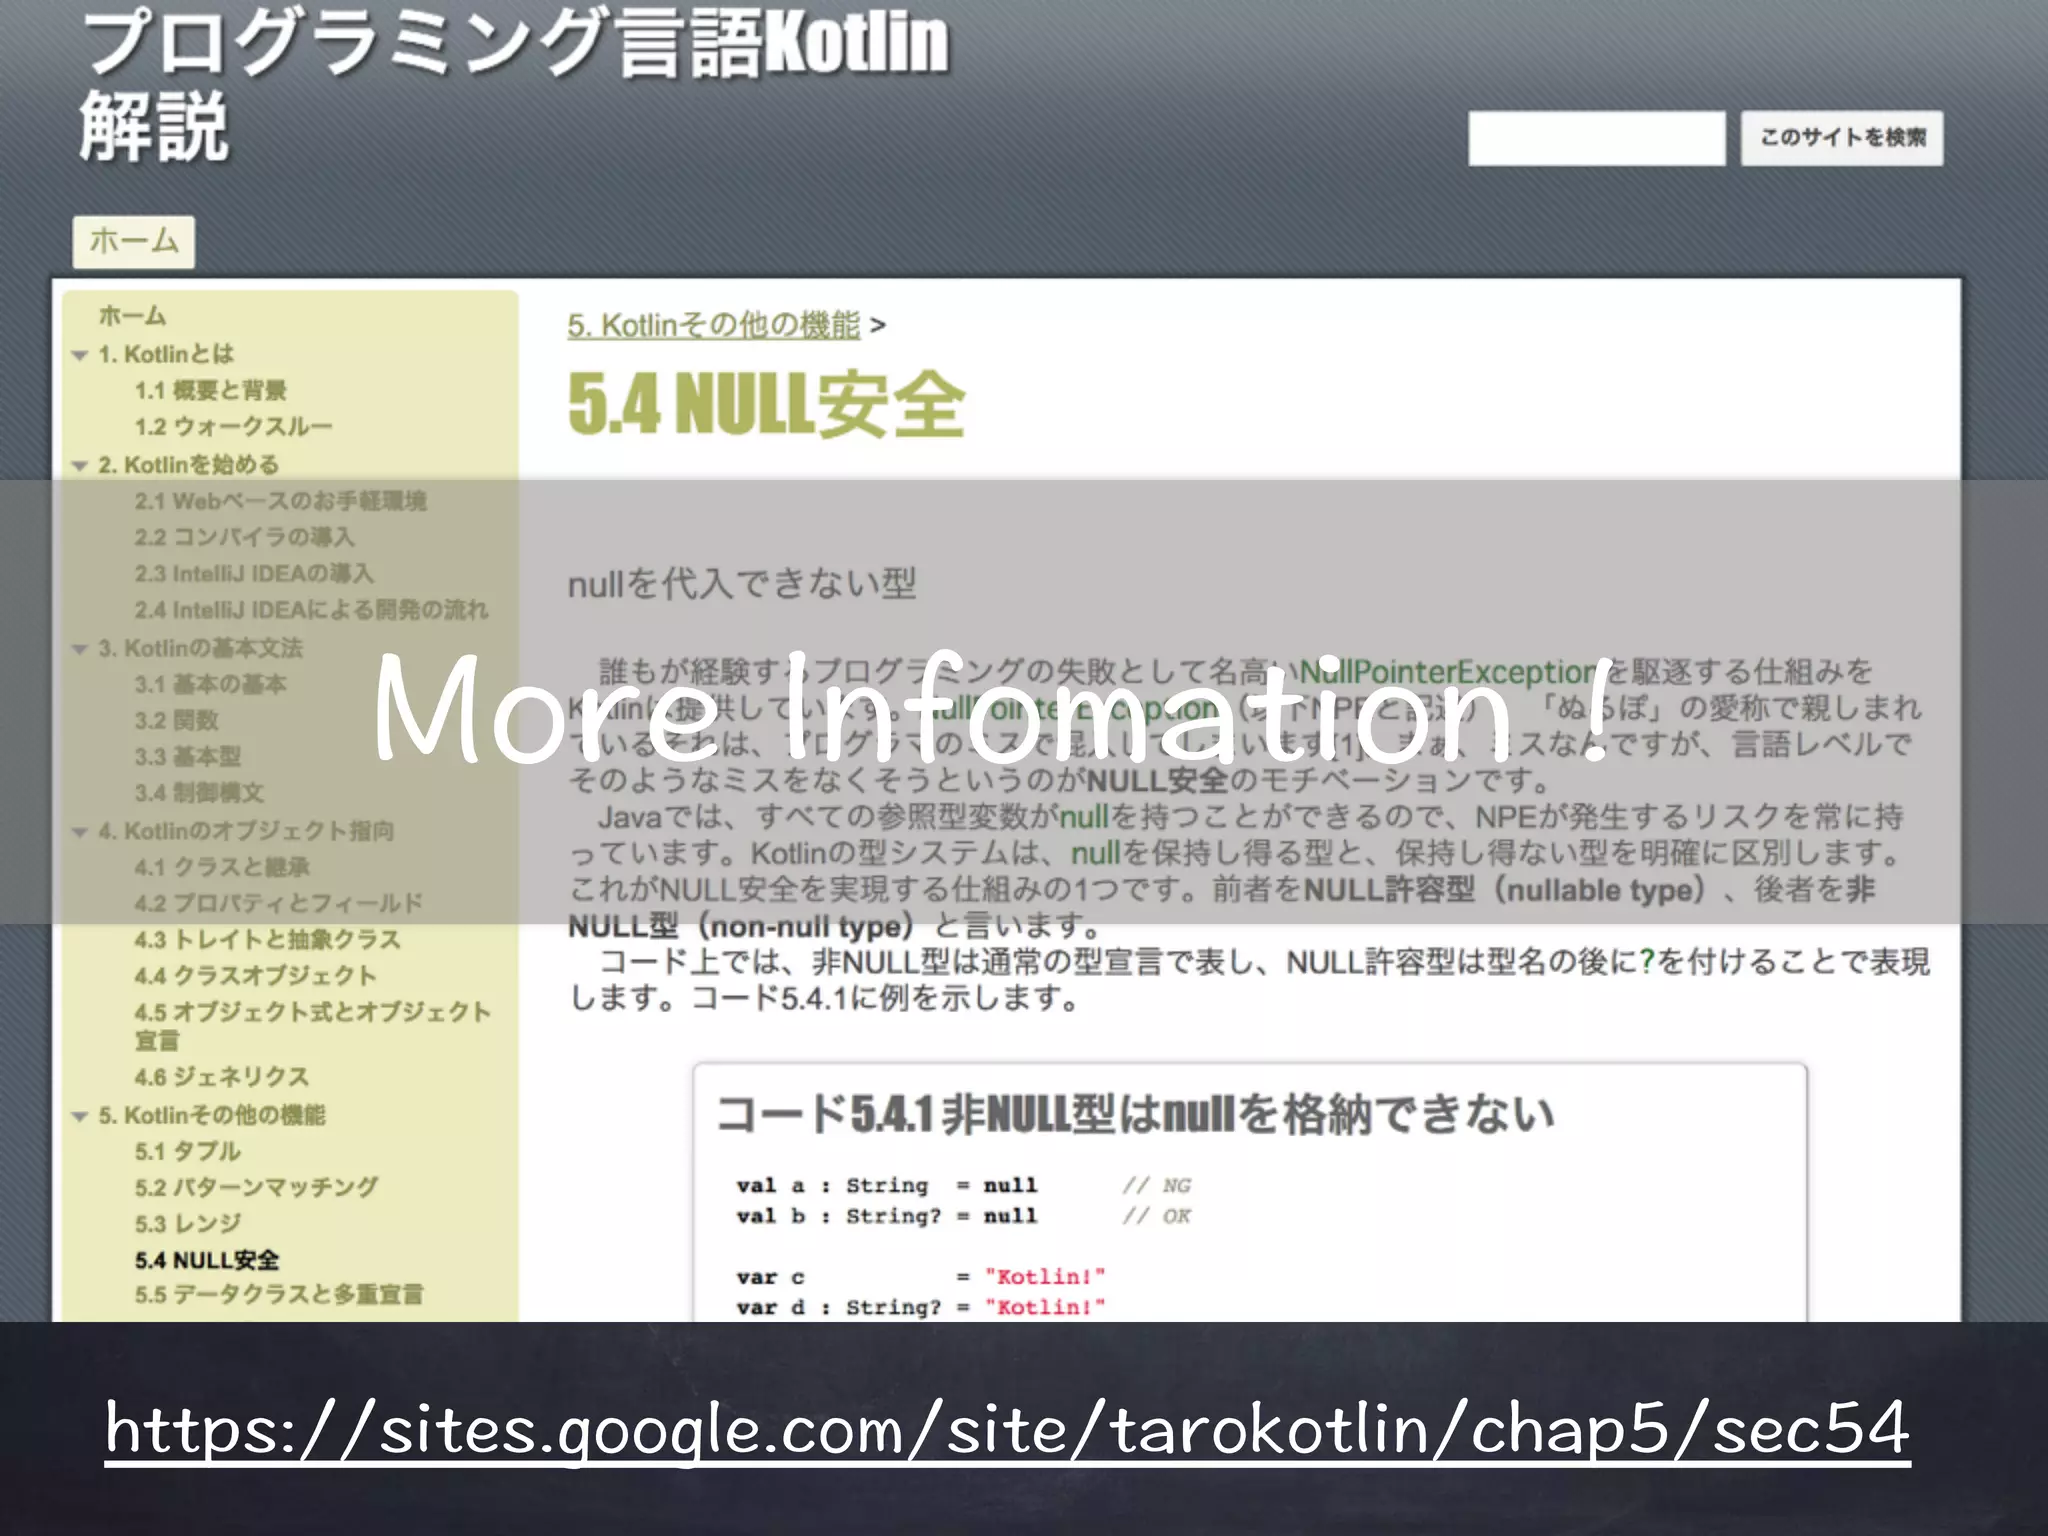
Task: Collapse the '3. Kotlinの基本文法' section arrow
Action: click(x=80, y=649)
